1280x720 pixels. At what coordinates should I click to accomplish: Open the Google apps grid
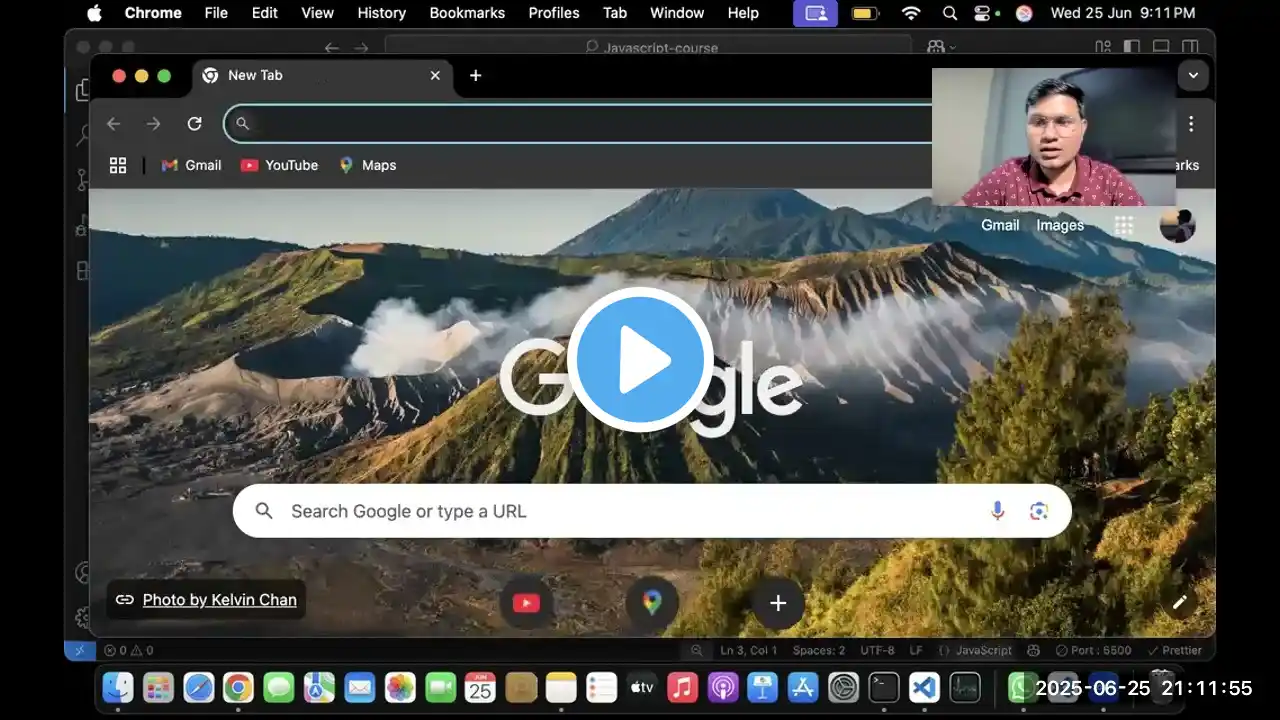[1124, 226]
